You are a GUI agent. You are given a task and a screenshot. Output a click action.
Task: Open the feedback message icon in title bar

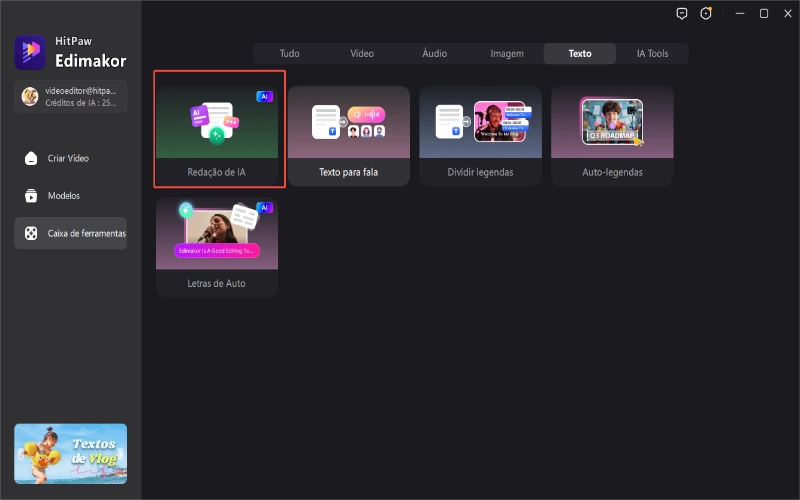pos(682,14)
